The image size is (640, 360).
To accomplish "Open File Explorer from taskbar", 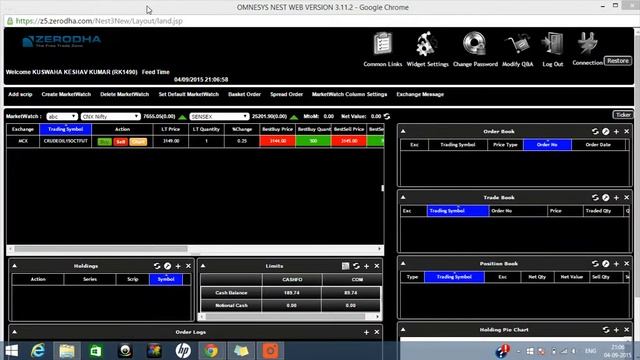I will [x=67, y=351].
